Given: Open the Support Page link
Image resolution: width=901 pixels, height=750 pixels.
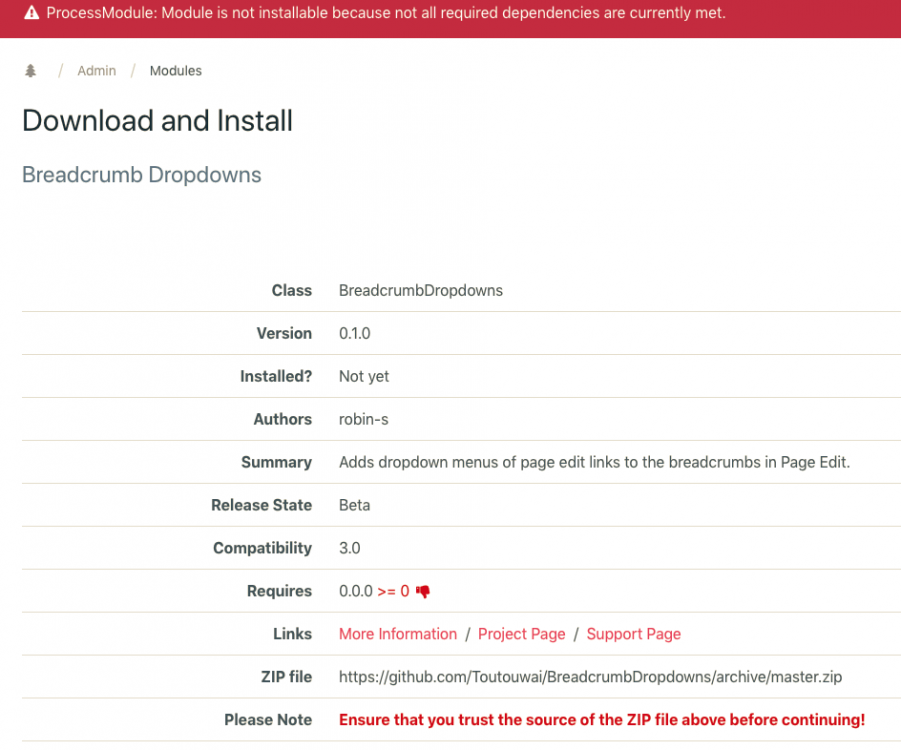Looking at the screenshot, I should [633, 634].
